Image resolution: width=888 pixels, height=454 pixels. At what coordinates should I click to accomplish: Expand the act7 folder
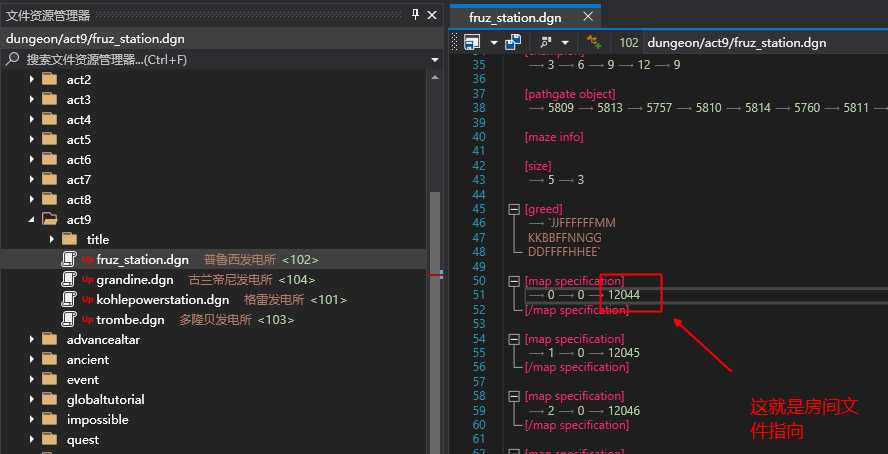click(31, 179)
